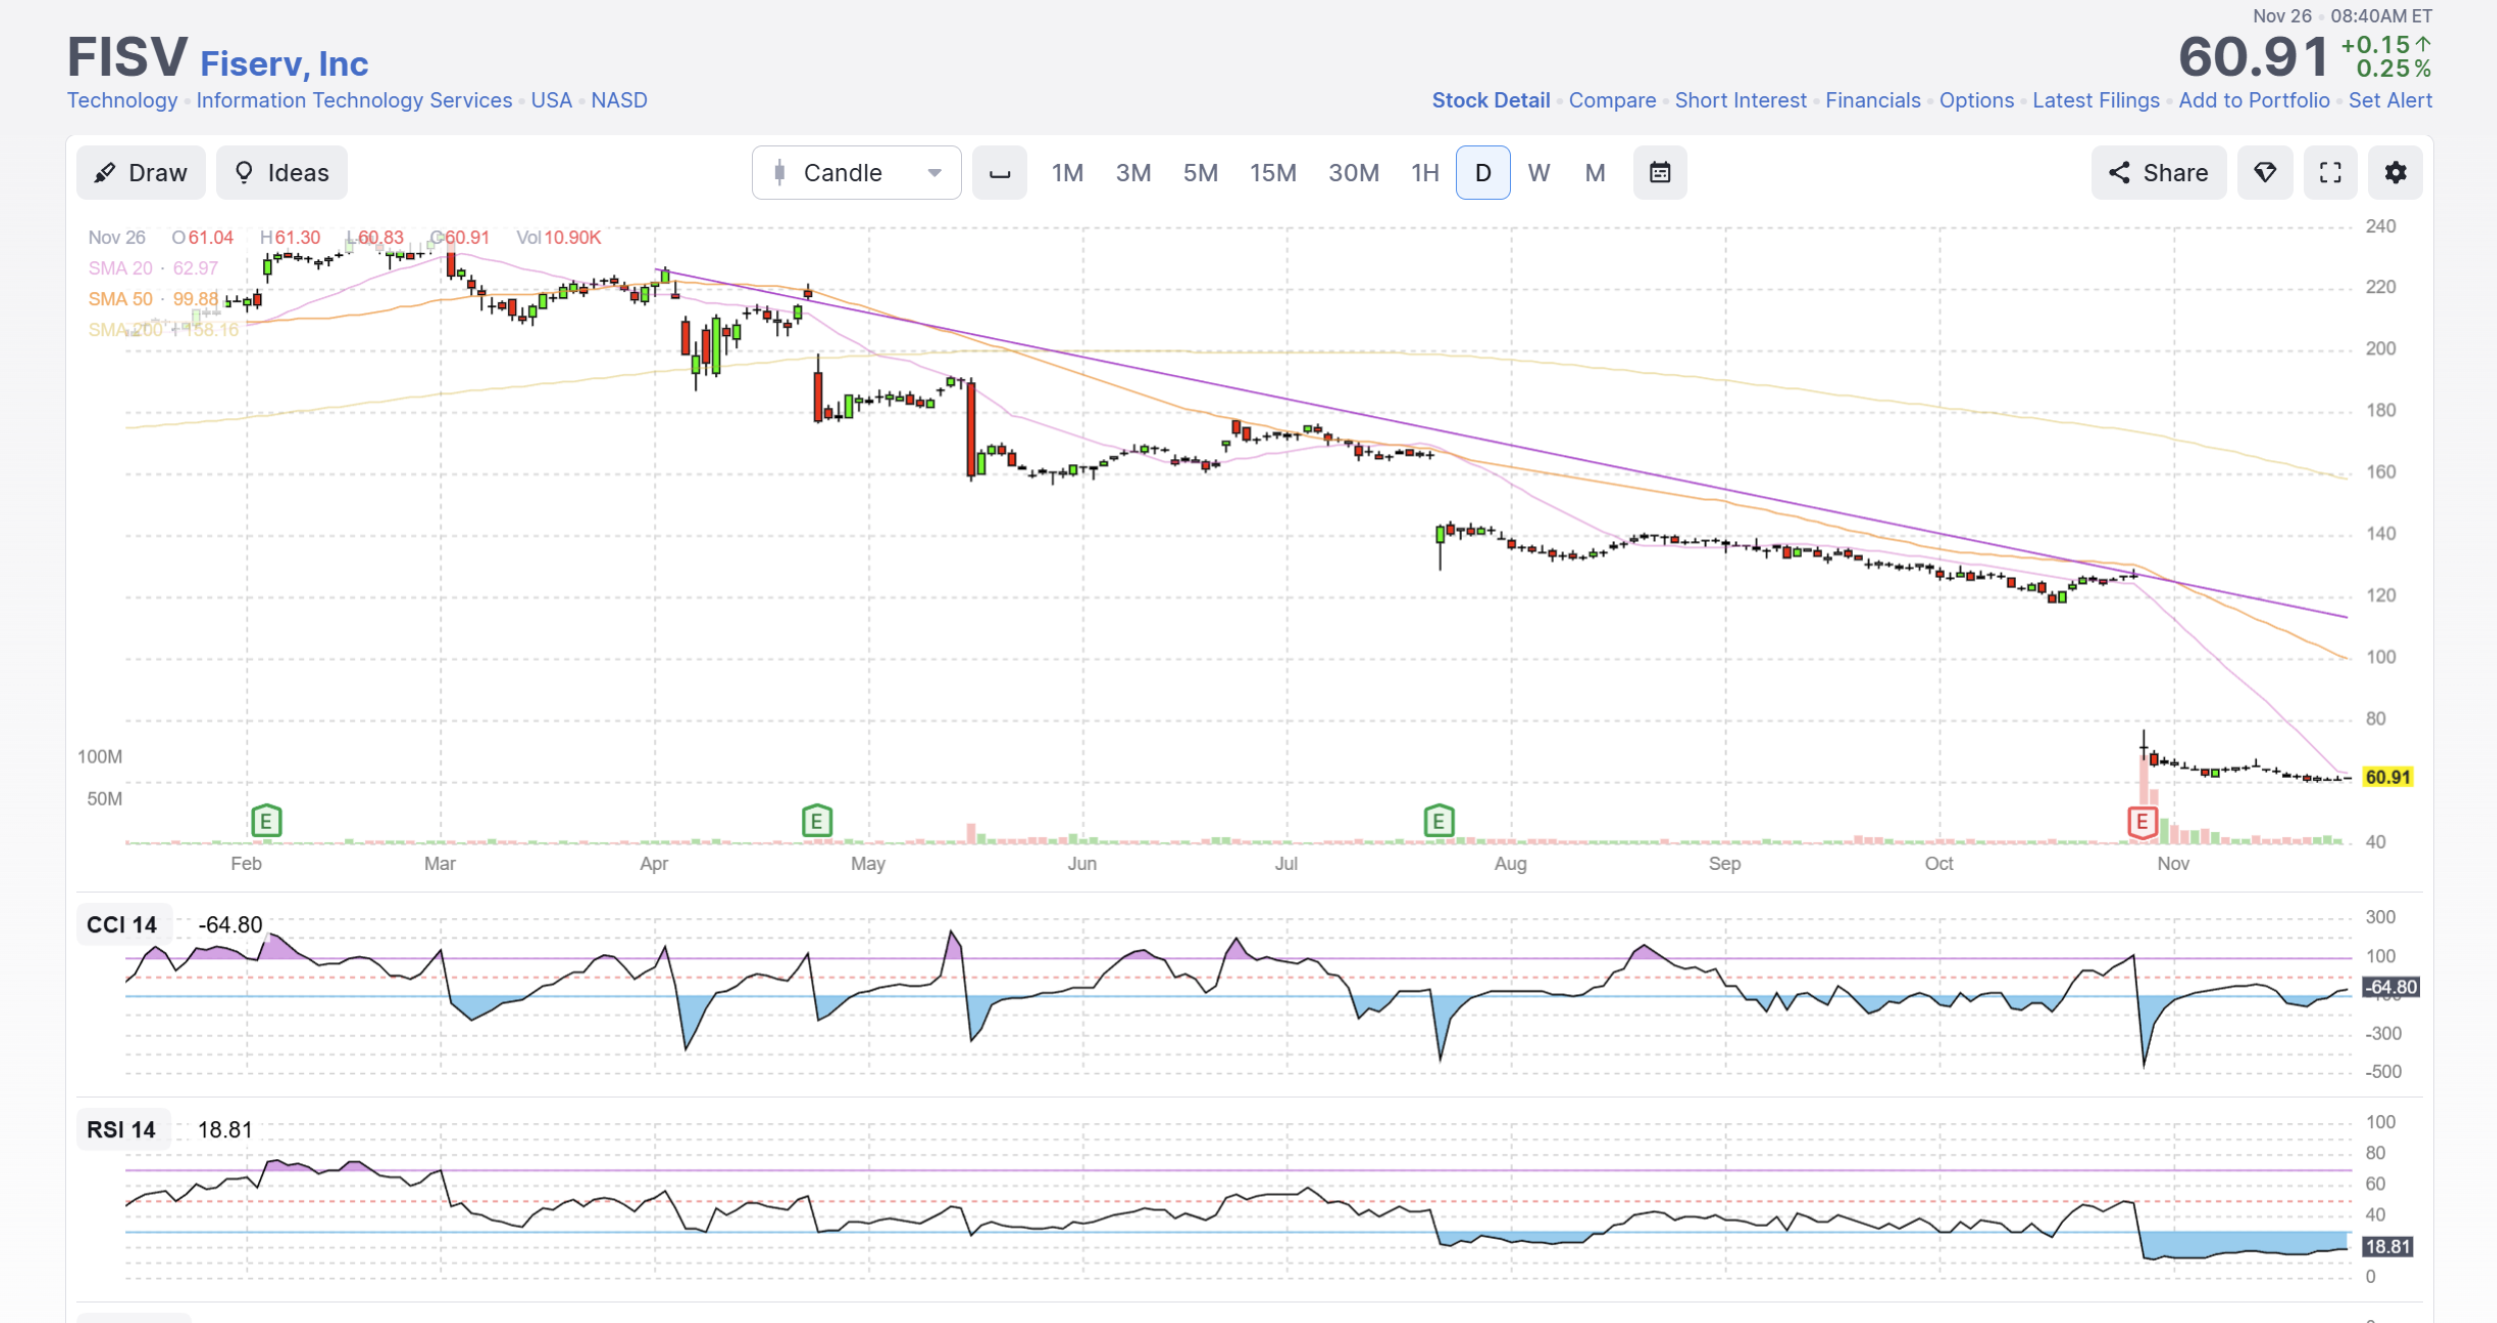Enter fullscreen chart mode
This screenshot has height=1323, width=2497.
(x=2330, y=173)
